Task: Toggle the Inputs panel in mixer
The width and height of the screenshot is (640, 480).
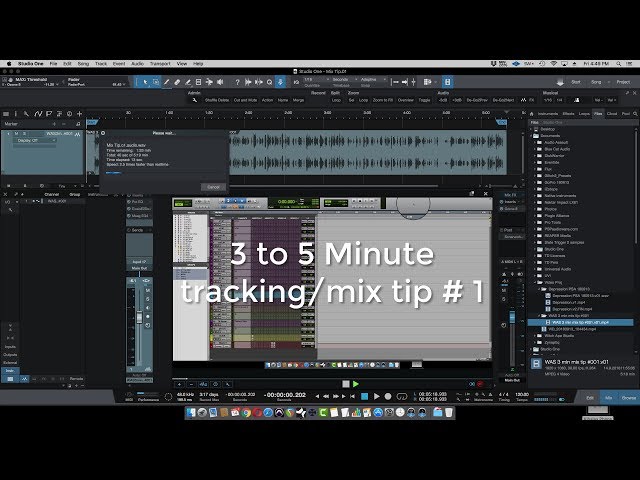Action: [10, 347]
